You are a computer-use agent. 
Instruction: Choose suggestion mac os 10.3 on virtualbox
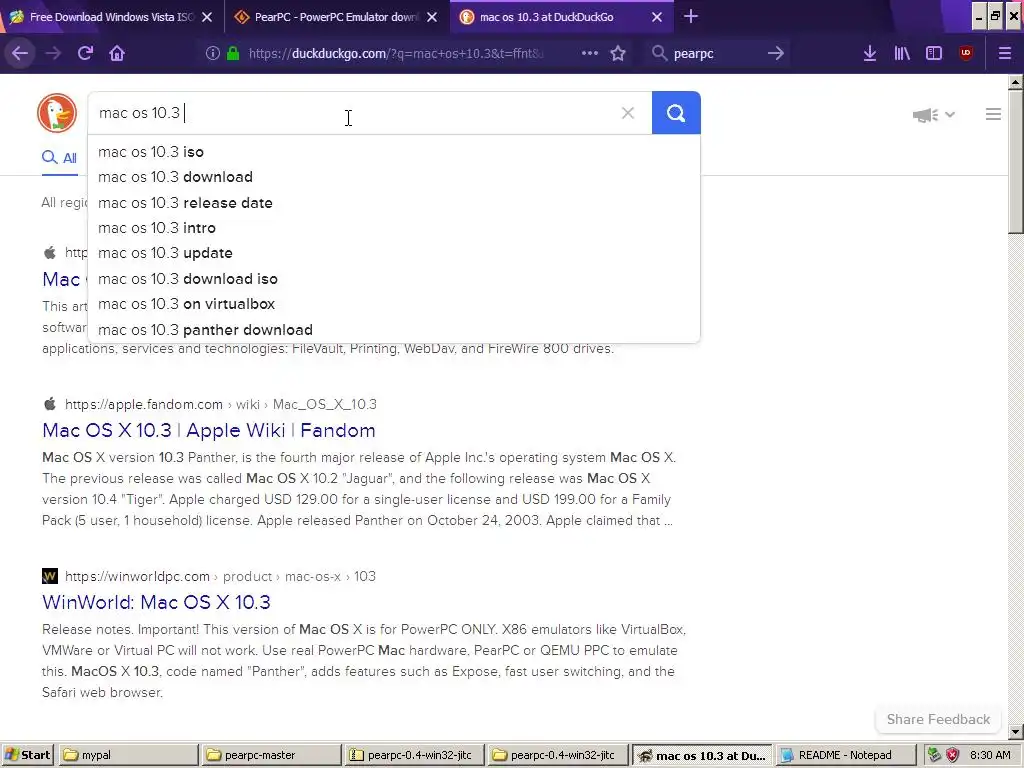[394, 304]
